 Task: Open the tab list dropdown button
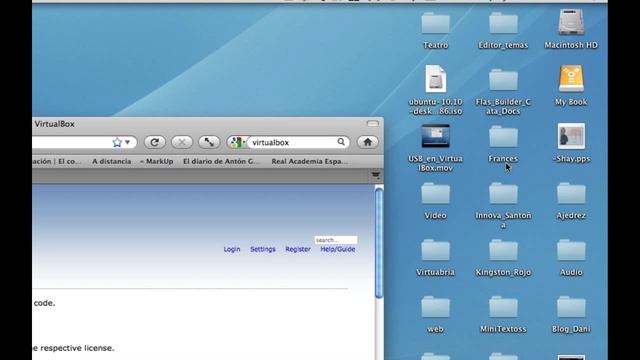coord(376,176)
